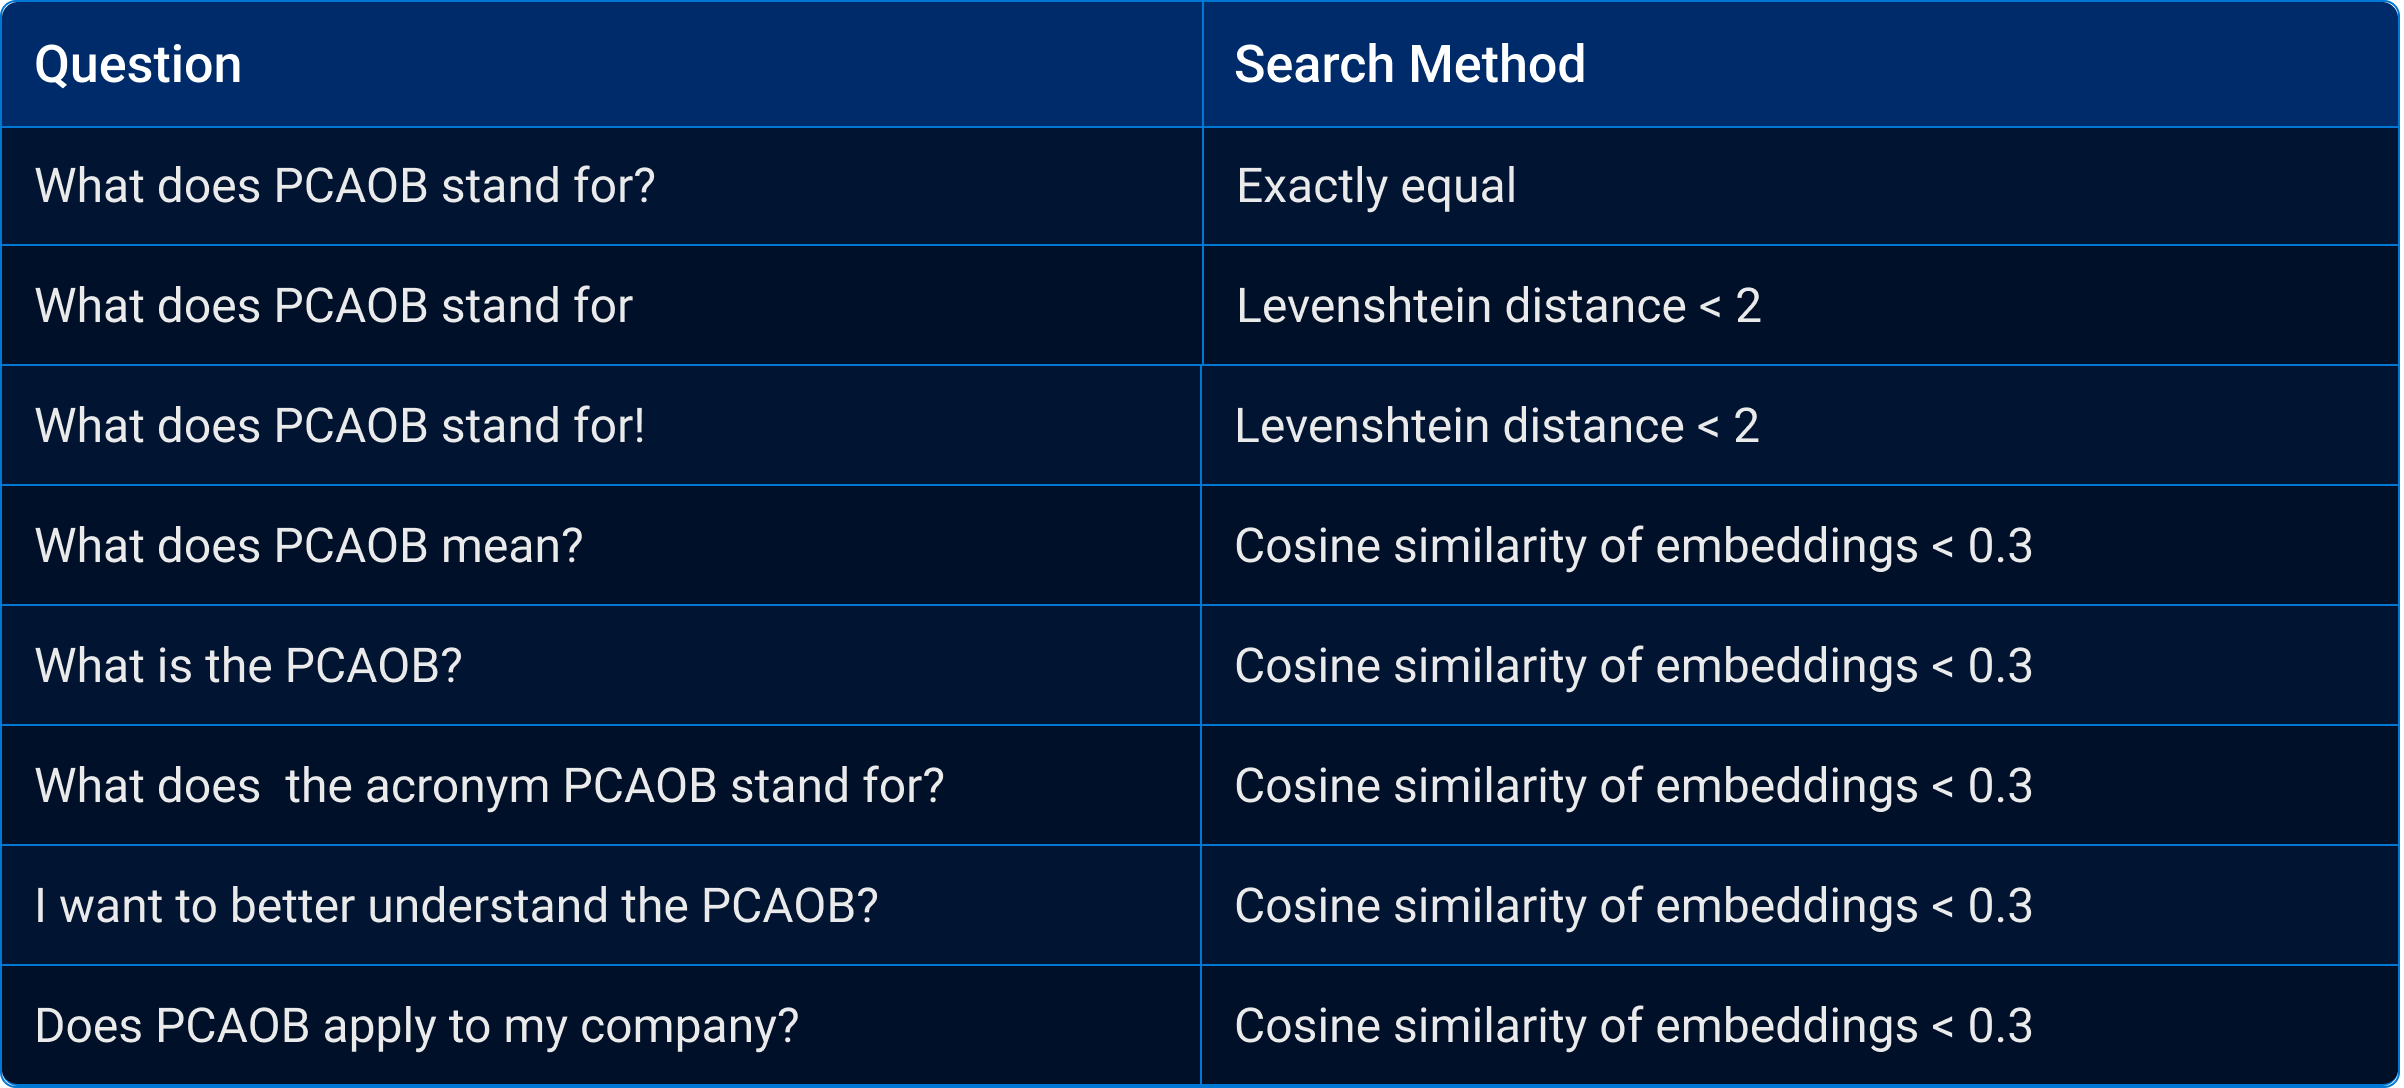Click the question 'What does PCAOB stand for' without punctuation
This screenshot has height=1088, width=2404.
click(602, 306)
